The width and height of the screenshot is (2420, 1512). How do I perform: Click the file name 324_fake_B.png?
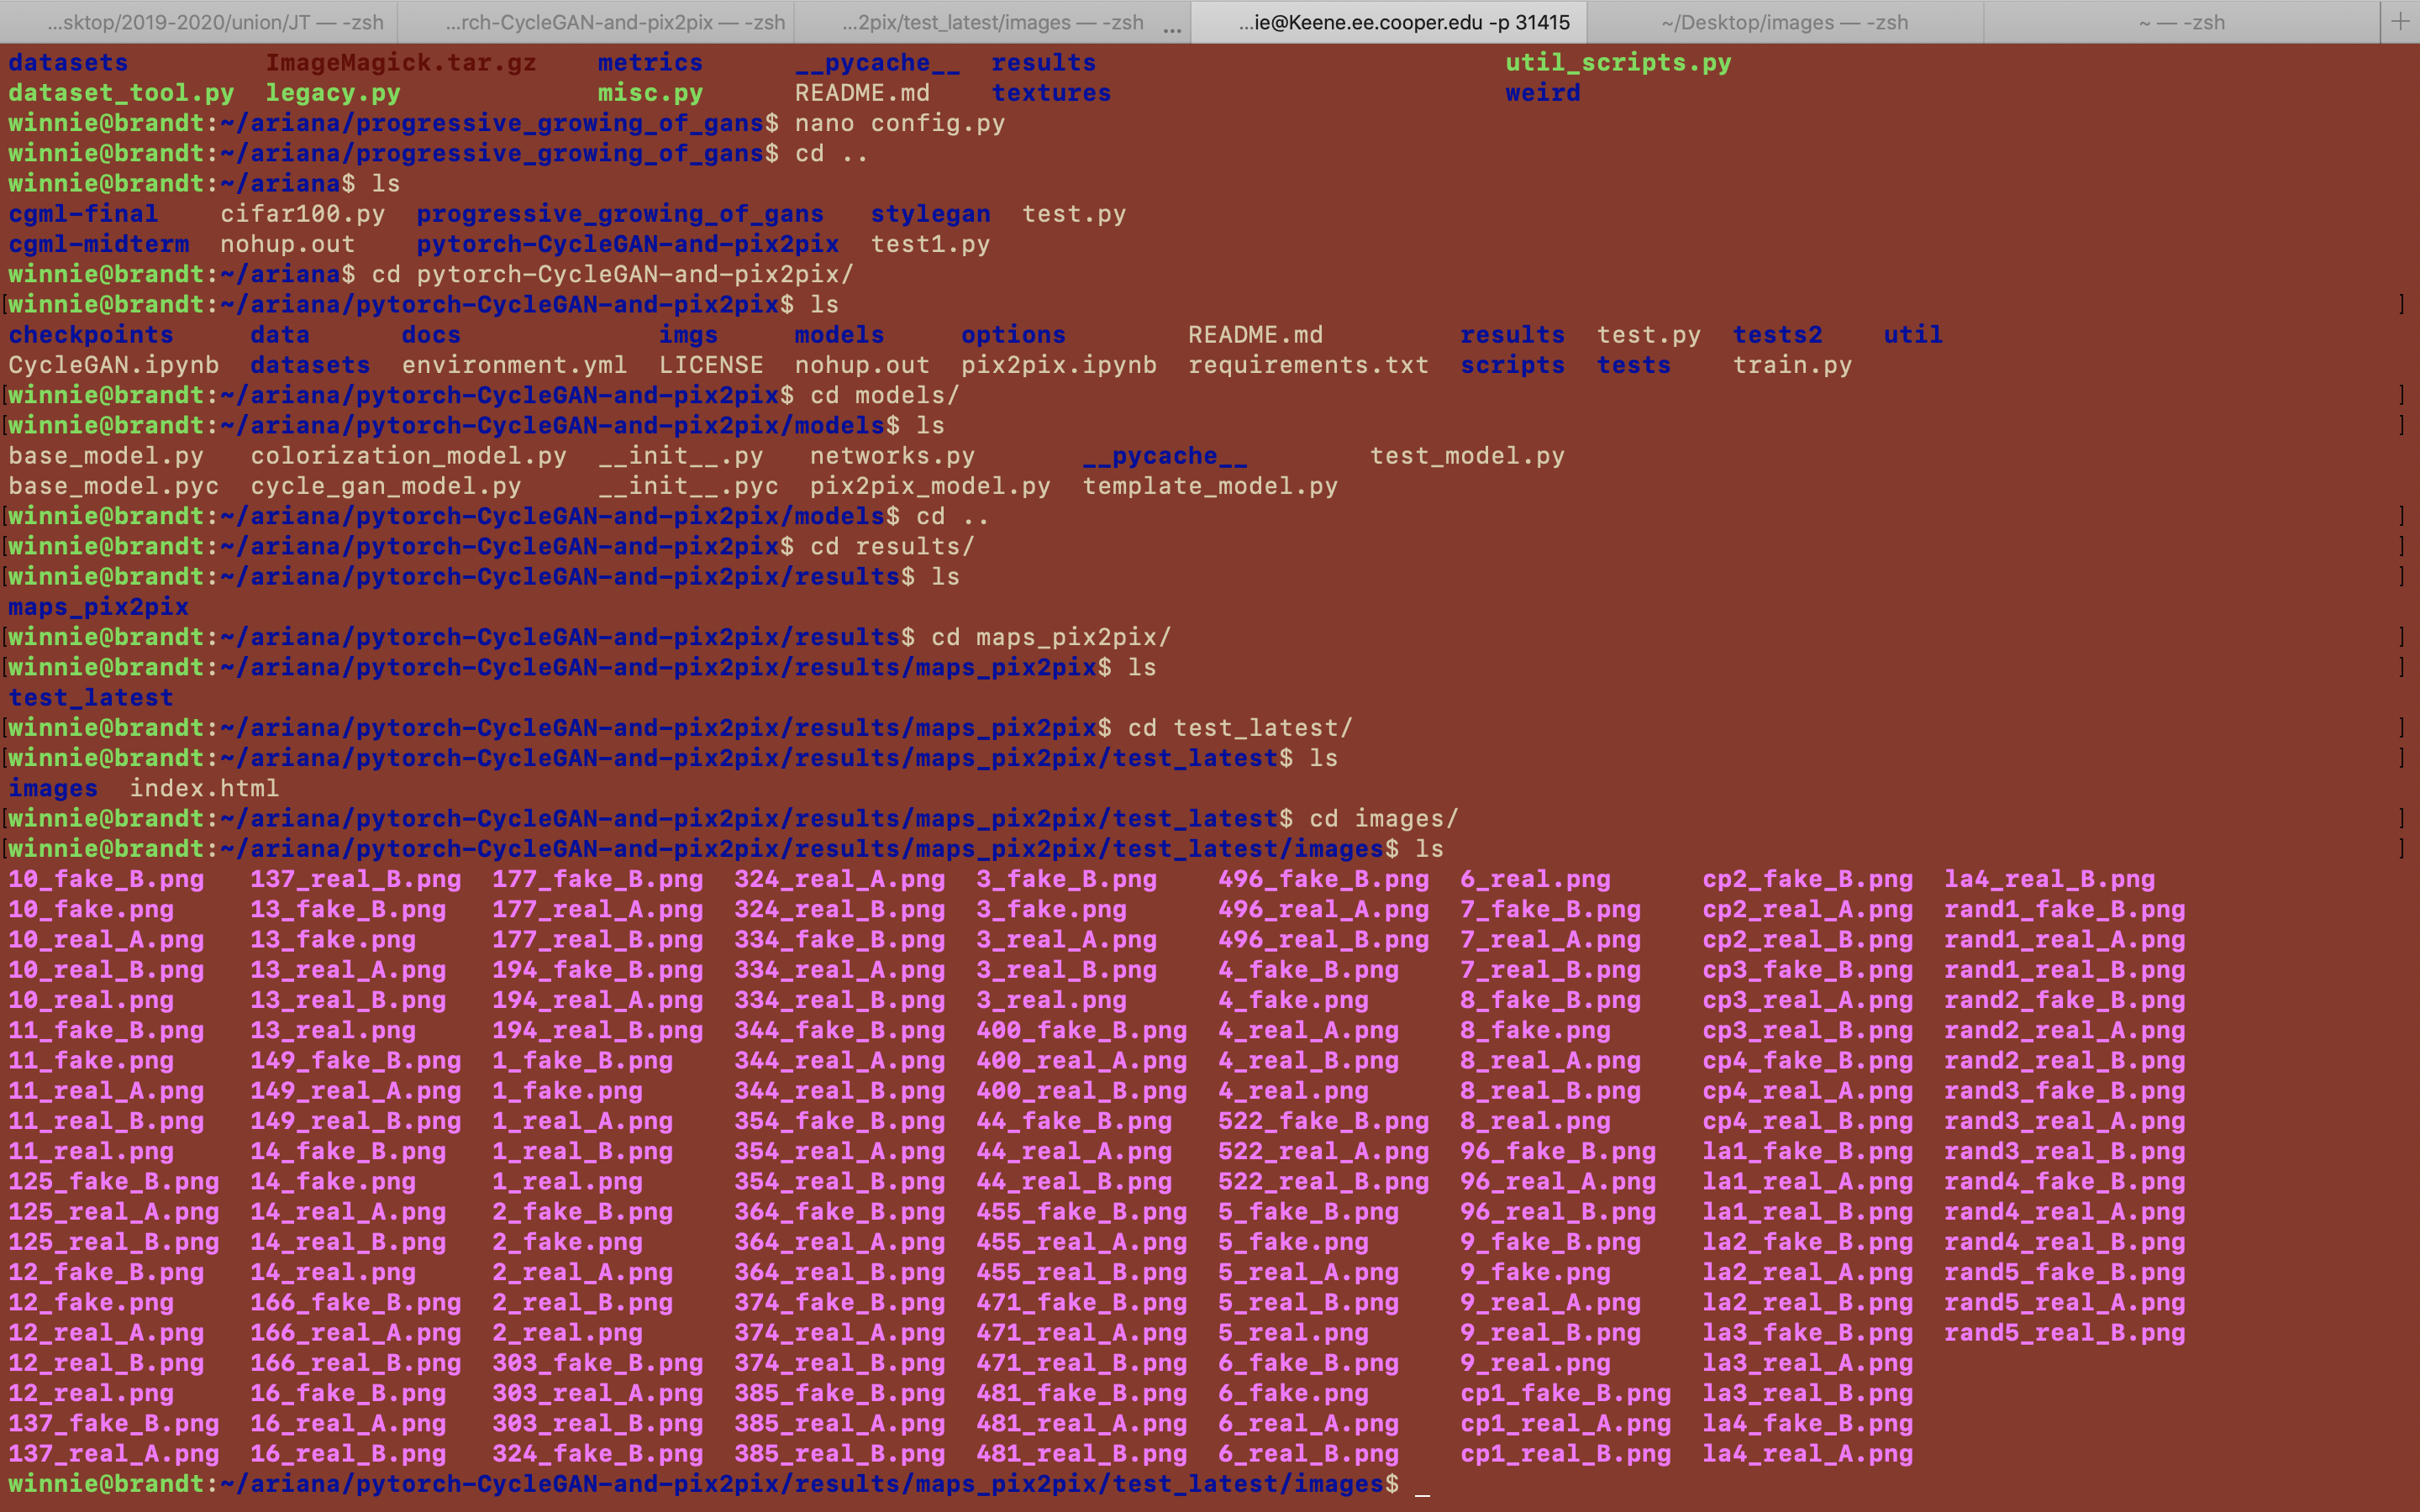point(597,1454)
